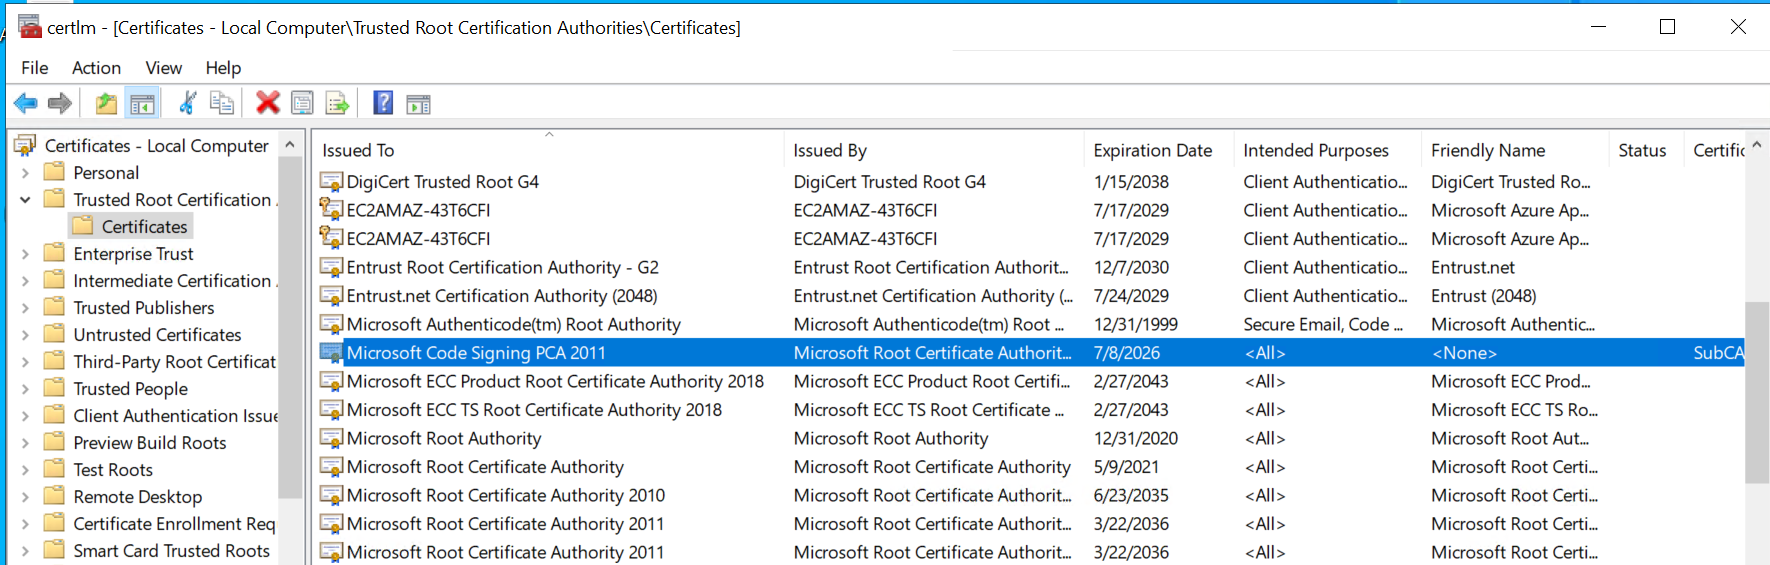Click the Test Roots folder icon
1770x565 pixels.
point(55,469)
